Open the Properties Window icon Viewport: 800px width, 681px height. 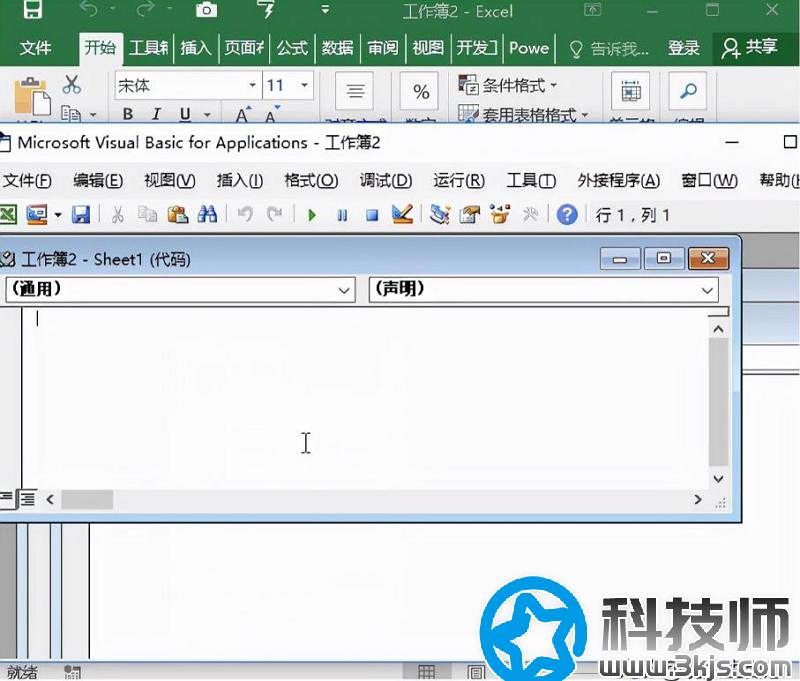click(470, 215)
